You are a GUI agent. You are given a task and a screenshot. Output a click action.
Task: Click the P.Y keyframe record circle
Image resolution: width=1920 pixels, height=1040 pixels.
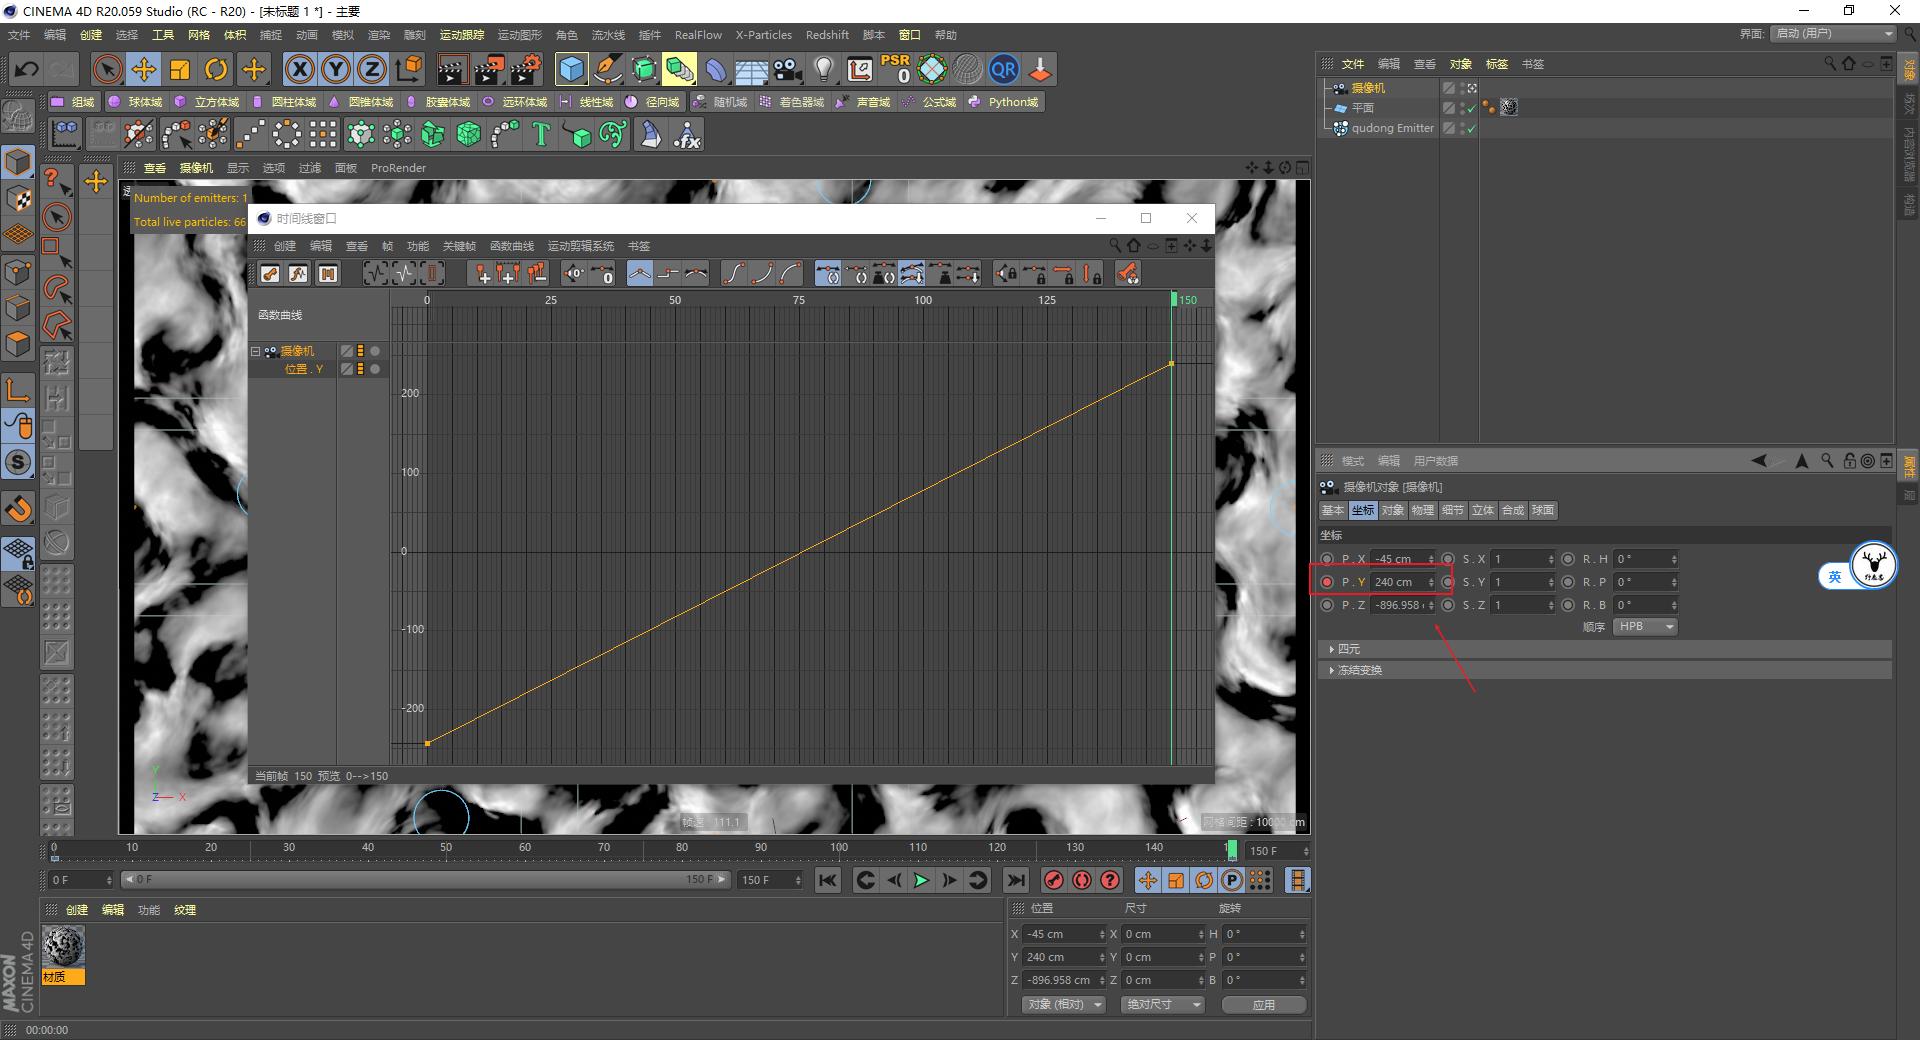coord(1327,582)
